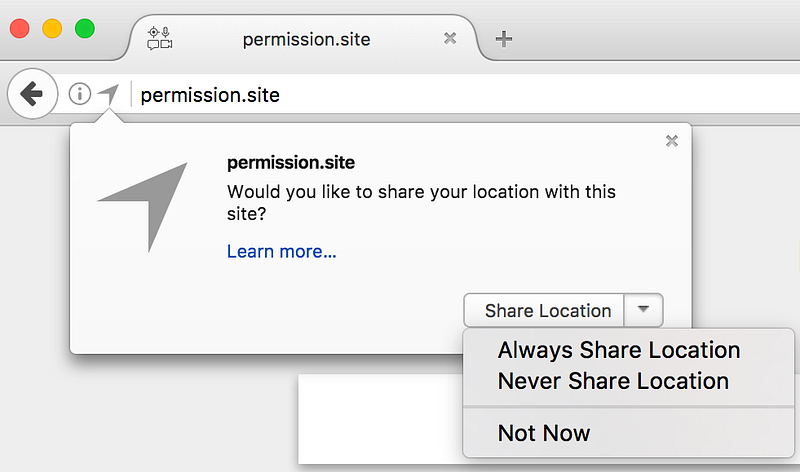This screenshot has width=800, height=472.
Task: Click the white page content area
Action: 380,418
